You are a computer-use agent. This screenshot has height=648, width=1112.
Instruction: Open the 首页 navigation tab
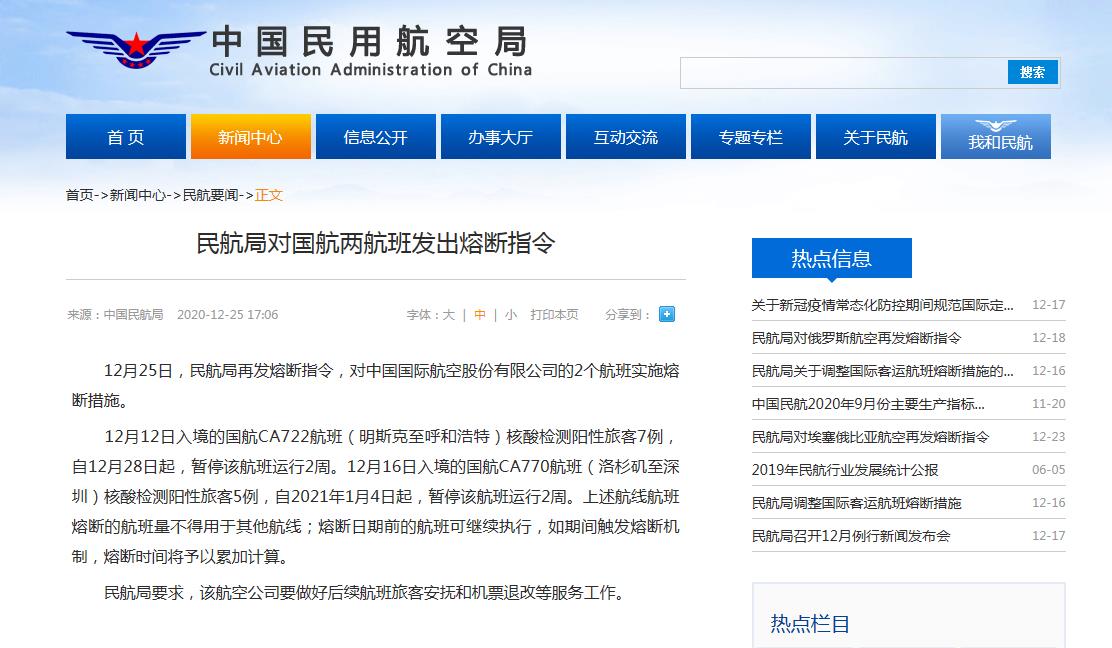(126, 137)
